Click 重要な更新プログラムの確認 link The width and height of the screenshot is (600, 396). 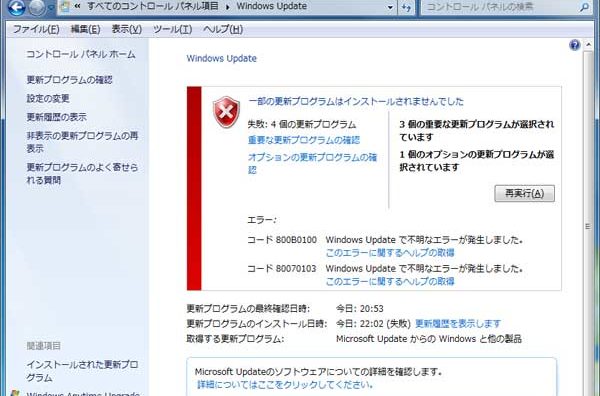tap(304, 140)
